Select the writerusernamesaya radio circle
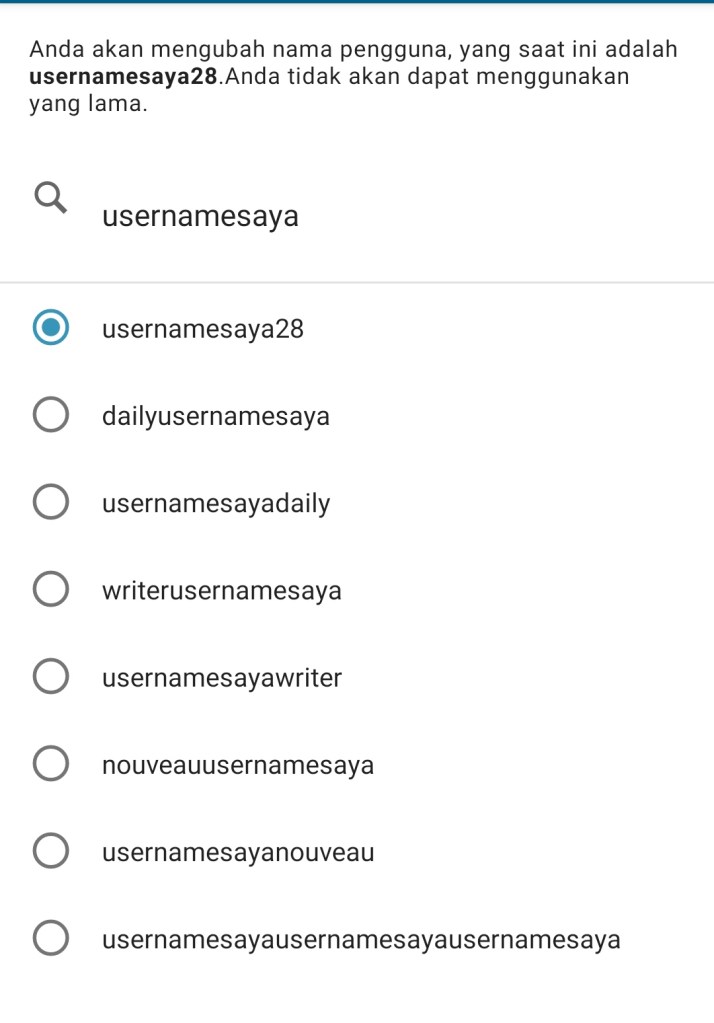 click(x=51, y=591)
